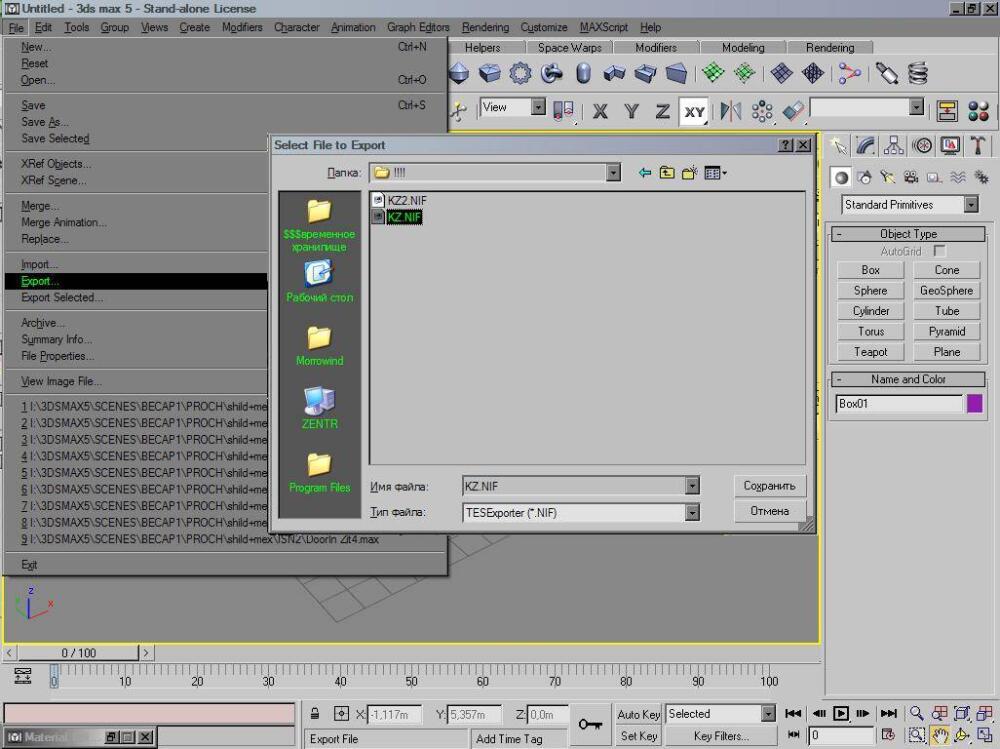
Task: Switch to the Modeling shelf tab
Action: click(x=743, y=48)
